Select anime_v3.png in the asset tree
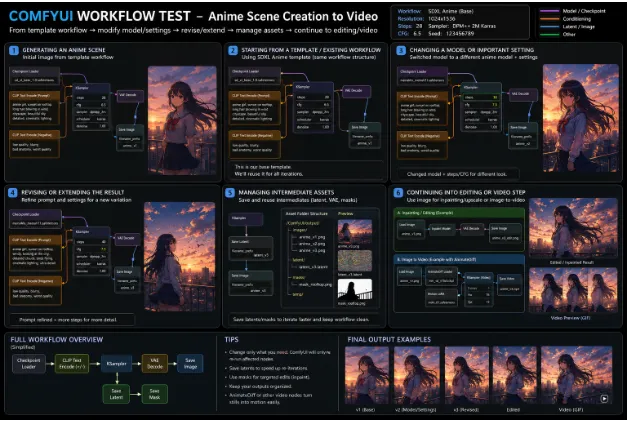Image resolution: width=628 pixels, height=421 pixels. pos(312,250)
